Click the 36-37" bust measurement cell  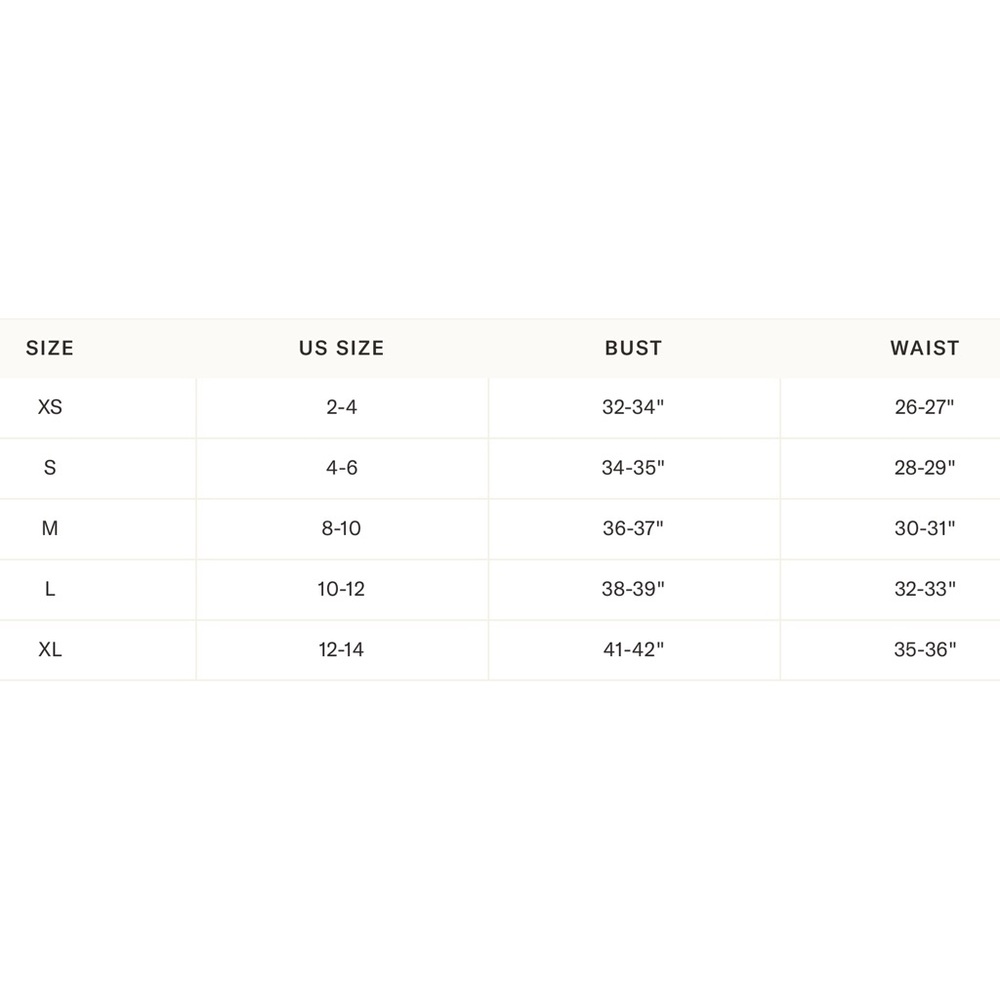633,528
